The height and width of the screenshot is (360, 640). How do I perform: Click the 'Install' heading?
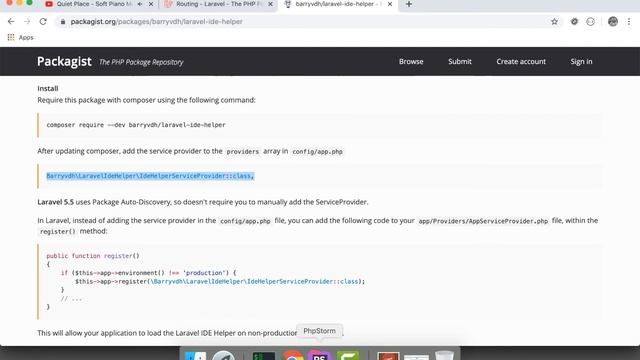48,89
